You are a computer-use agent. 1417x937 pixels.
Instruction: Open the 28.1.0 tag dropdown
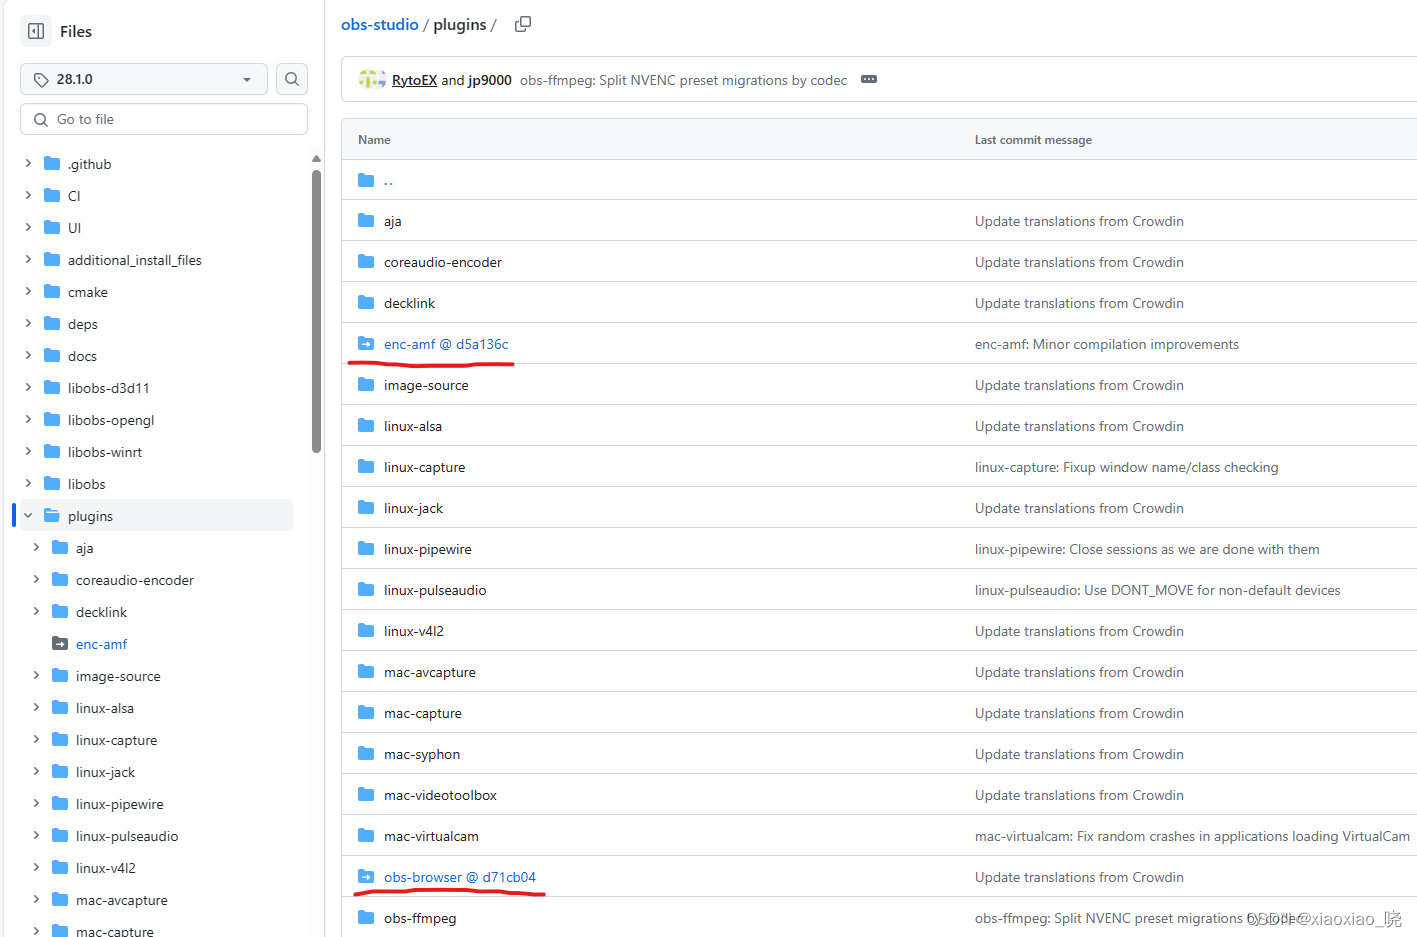point(144,79)
